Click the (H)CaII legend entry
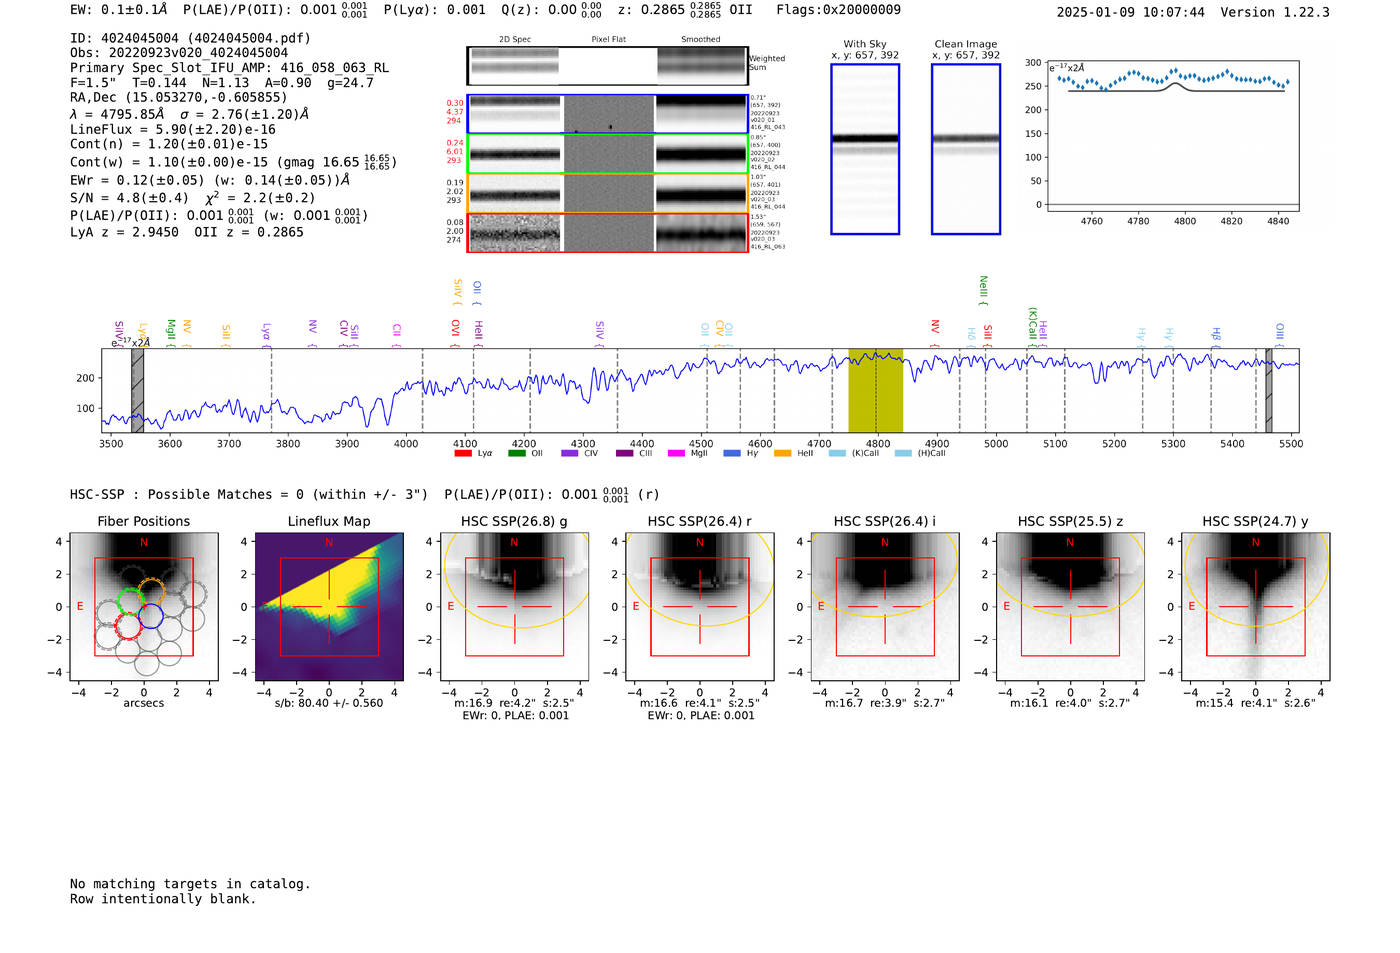The image size is (1400, 953). coord(920,453)
